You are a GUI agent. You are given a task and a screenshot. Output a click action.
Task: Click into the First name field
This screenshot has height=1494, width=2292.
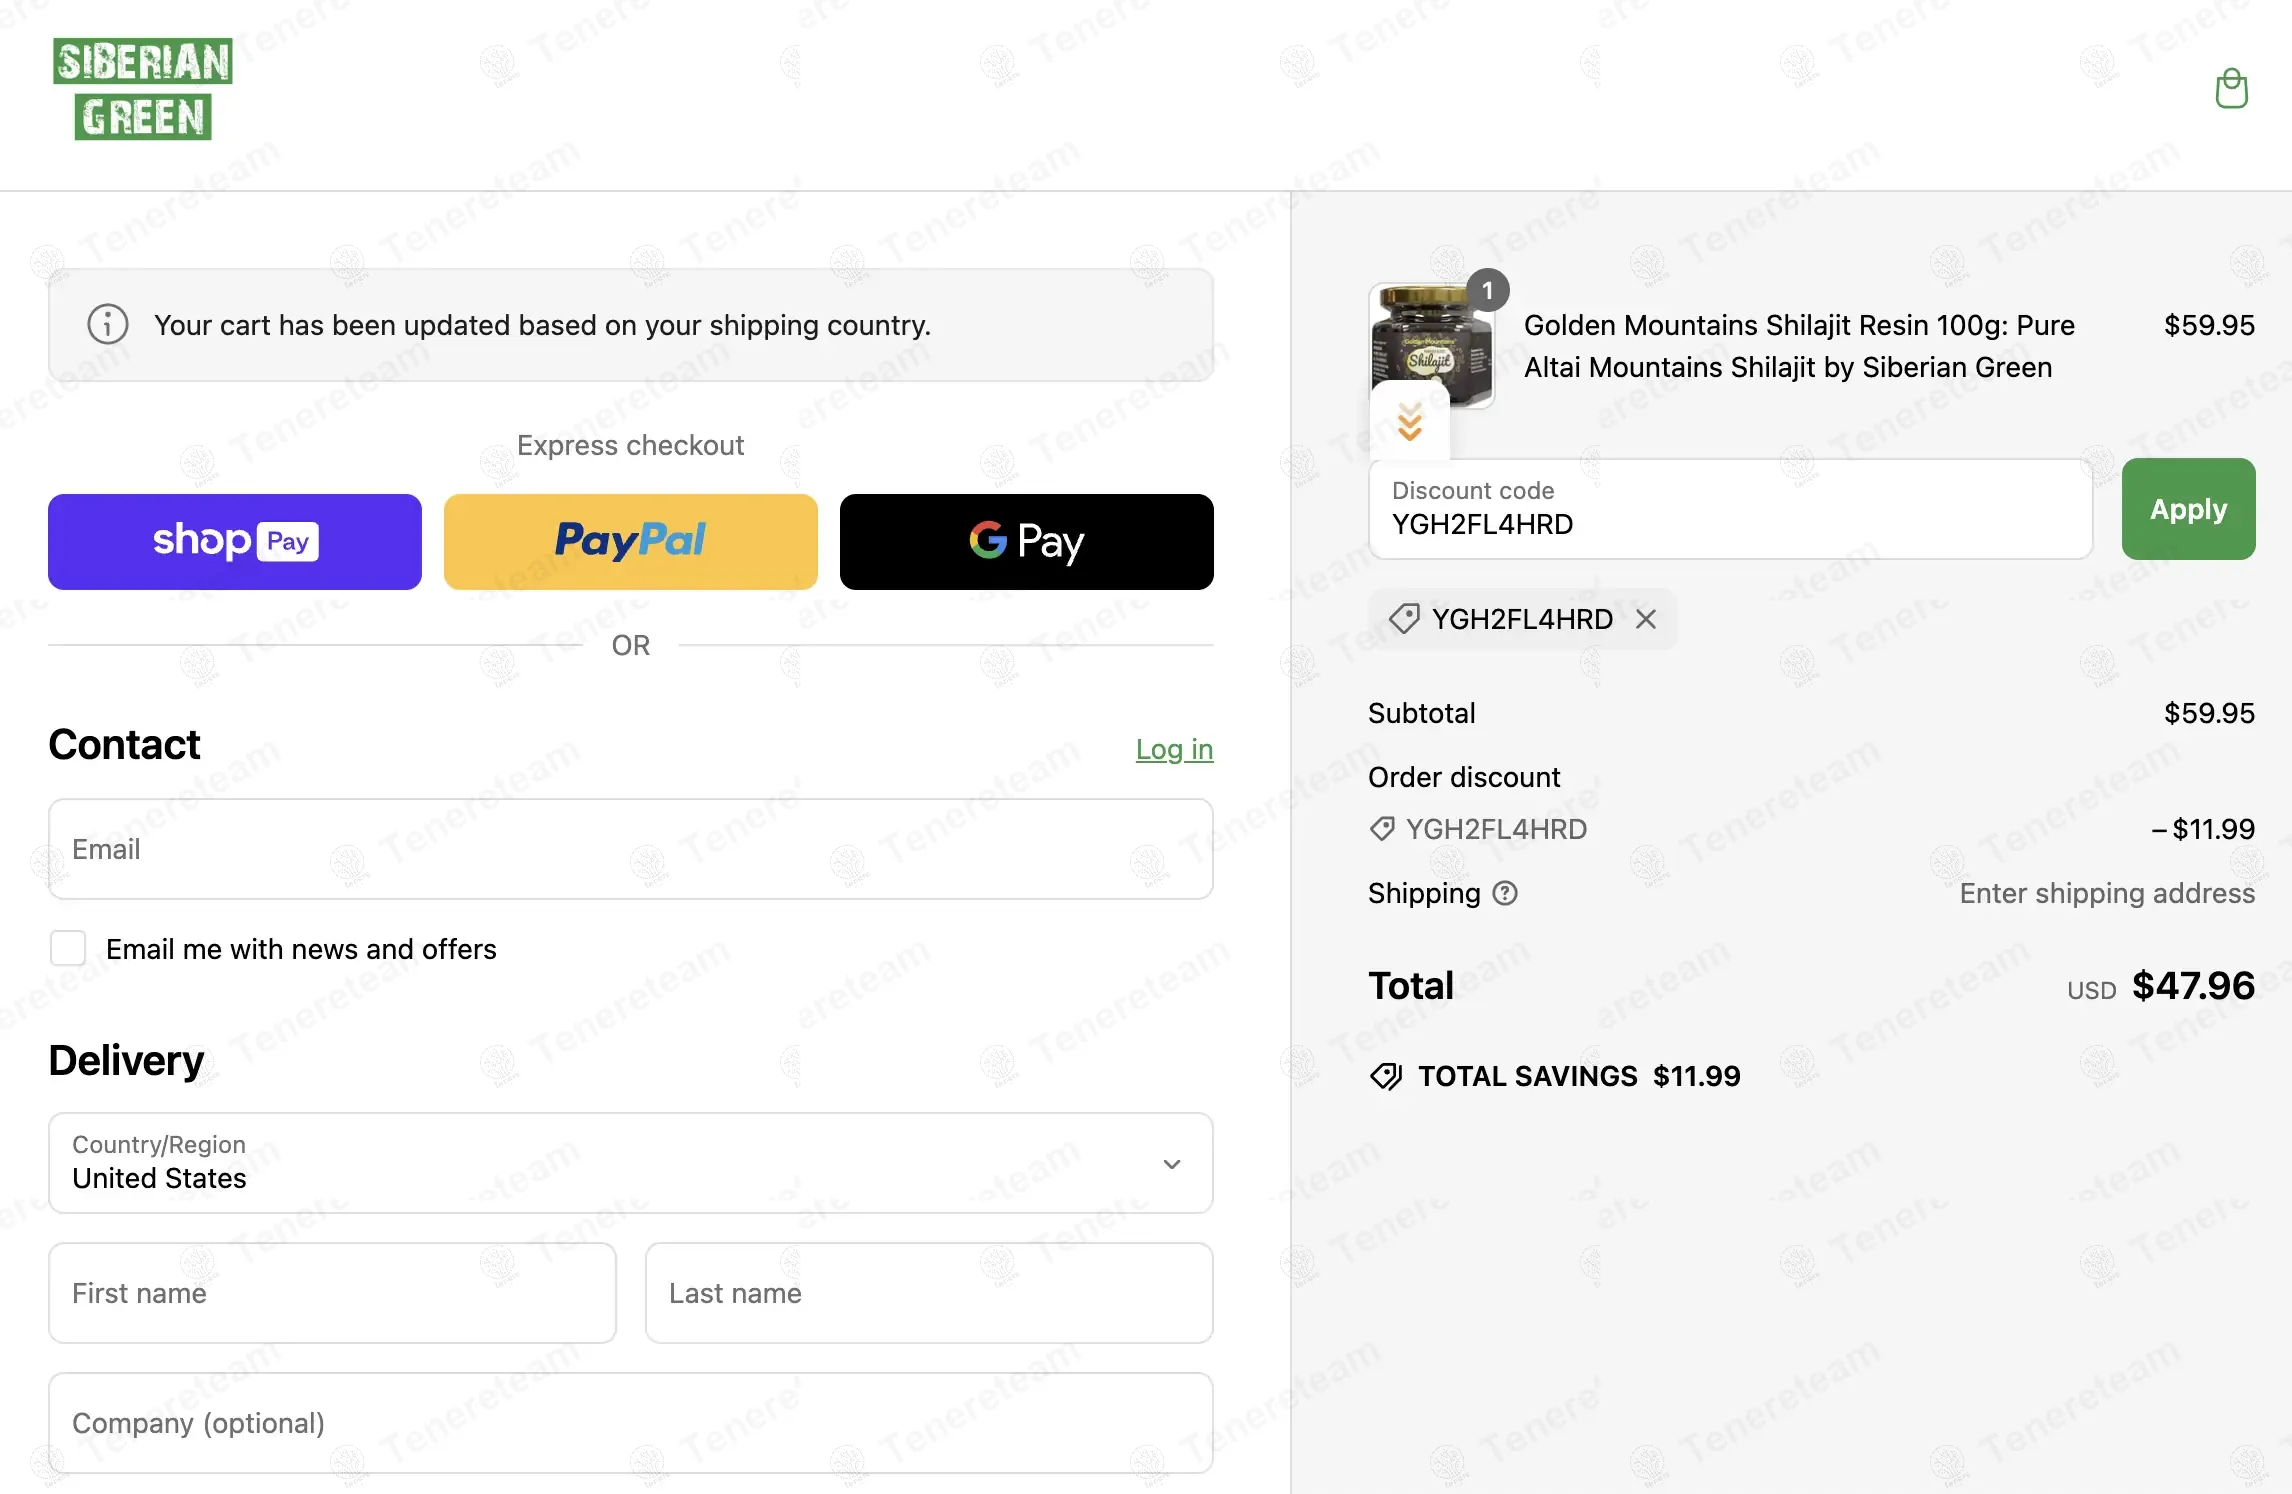(332, 1293)
